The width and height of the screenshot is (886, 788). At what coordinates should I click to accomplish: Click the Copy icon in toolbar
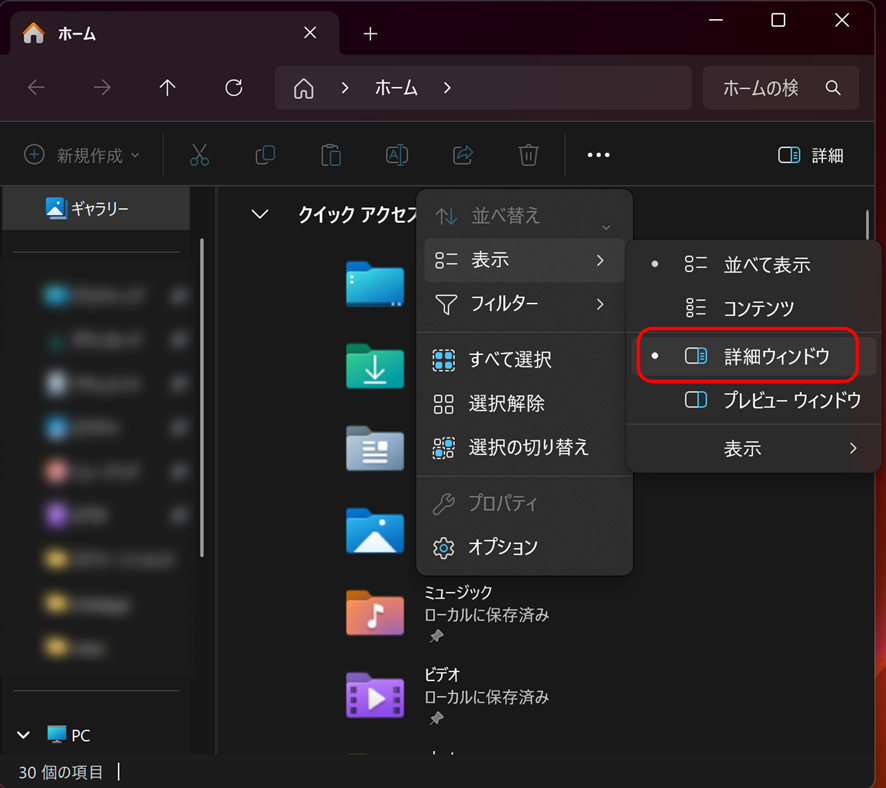(x=265, y=155)
